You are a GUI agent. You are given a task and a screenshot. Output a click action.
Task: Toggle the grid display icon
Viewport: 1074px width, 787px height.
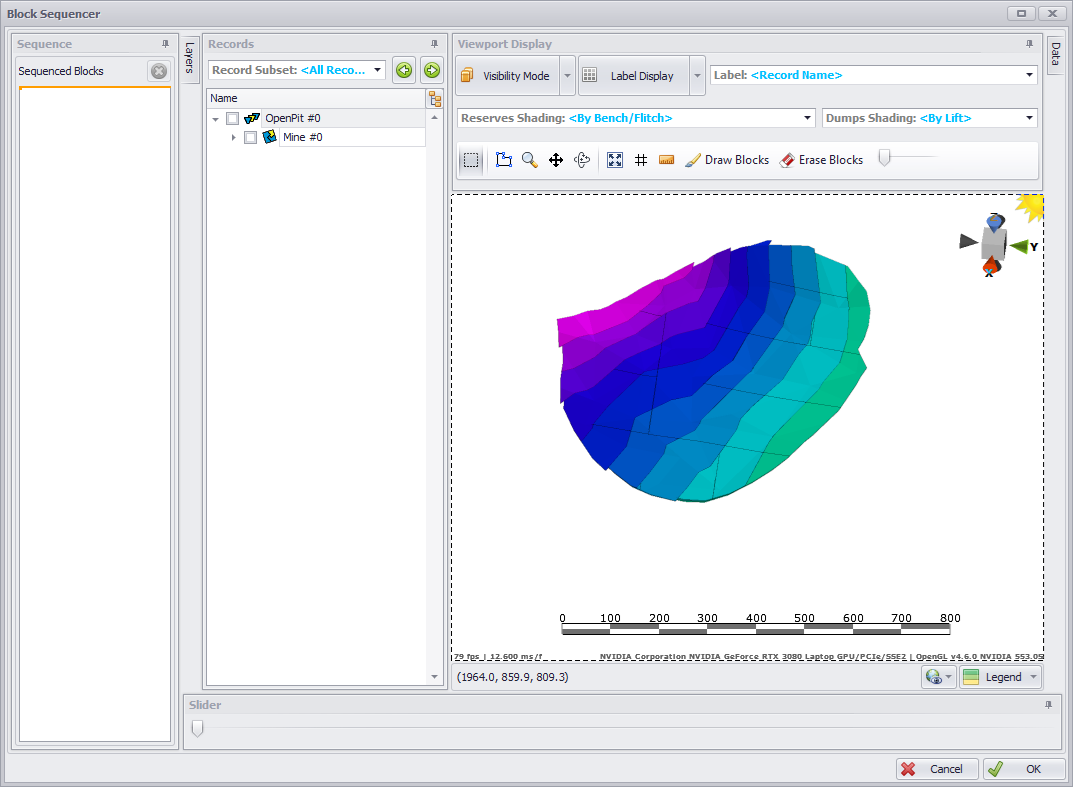tap(641, 160)
